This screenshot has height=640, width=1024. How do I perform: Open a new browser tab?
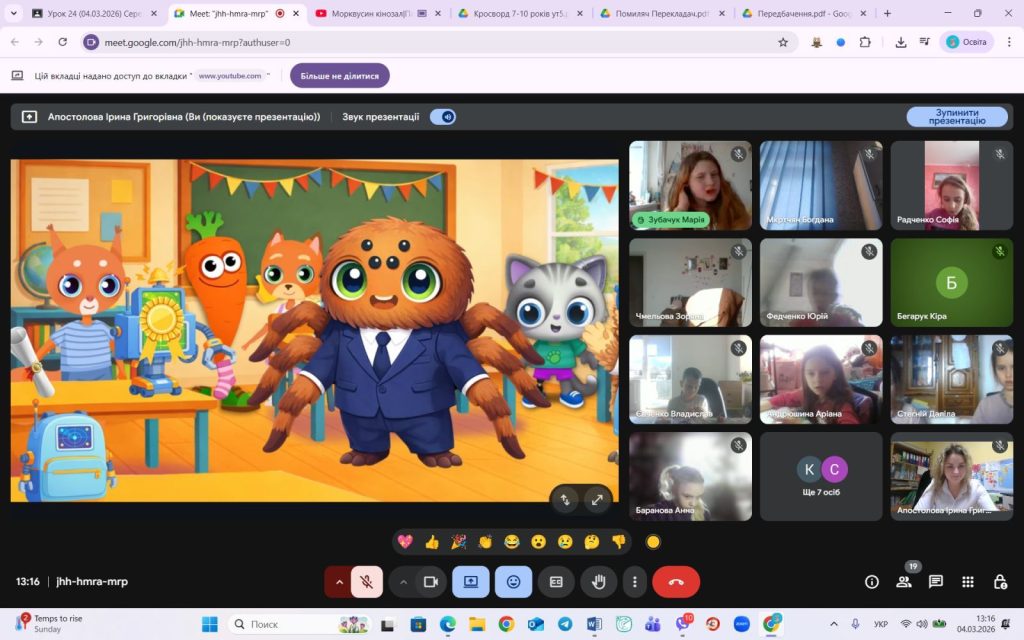point(887,13)
